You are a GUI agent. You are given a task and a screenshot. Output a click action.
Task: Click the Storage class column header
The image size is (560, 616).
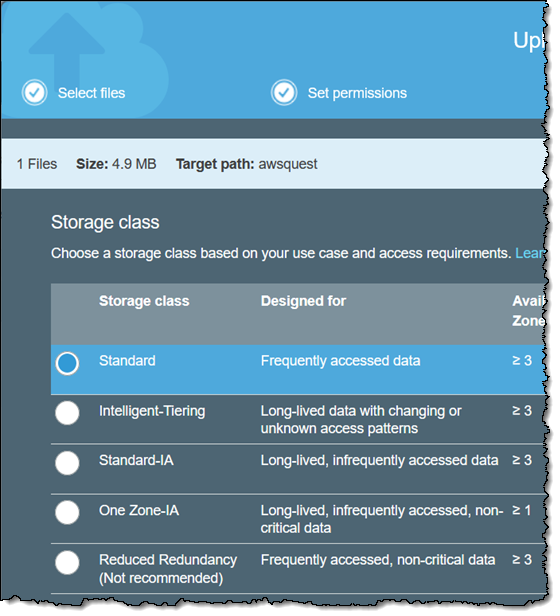tap(144, 301)
